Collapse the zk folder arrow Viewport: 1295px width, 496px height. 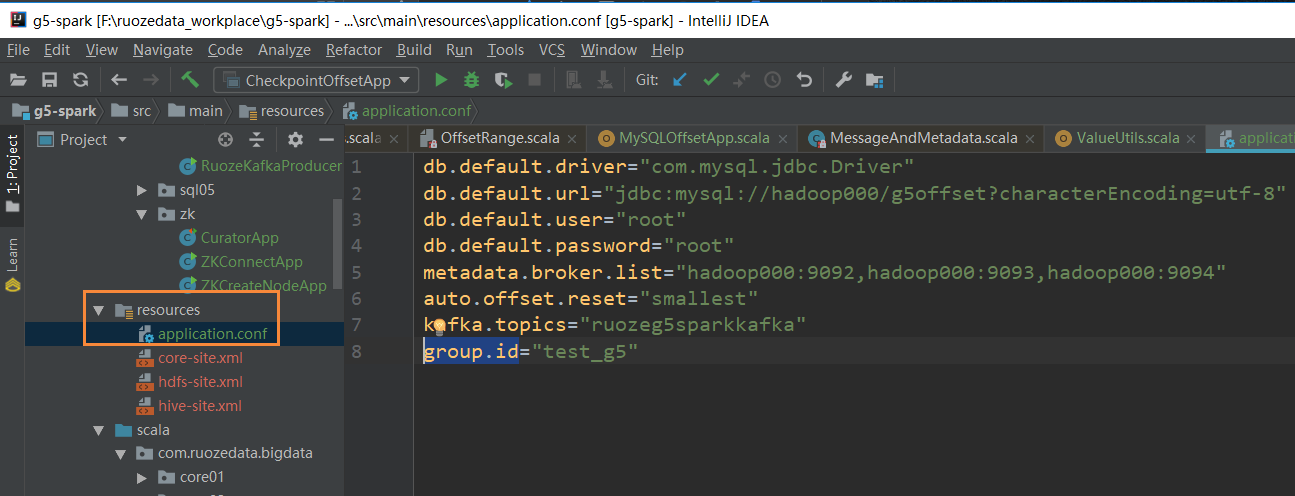pyautogui.click(x=142, y=214)
